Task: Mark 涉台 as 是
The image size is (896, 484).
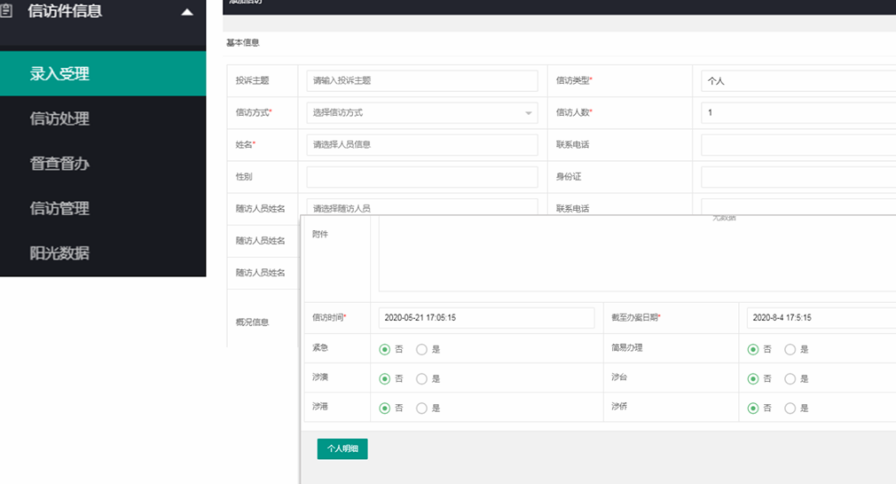Action: [790, 379]
